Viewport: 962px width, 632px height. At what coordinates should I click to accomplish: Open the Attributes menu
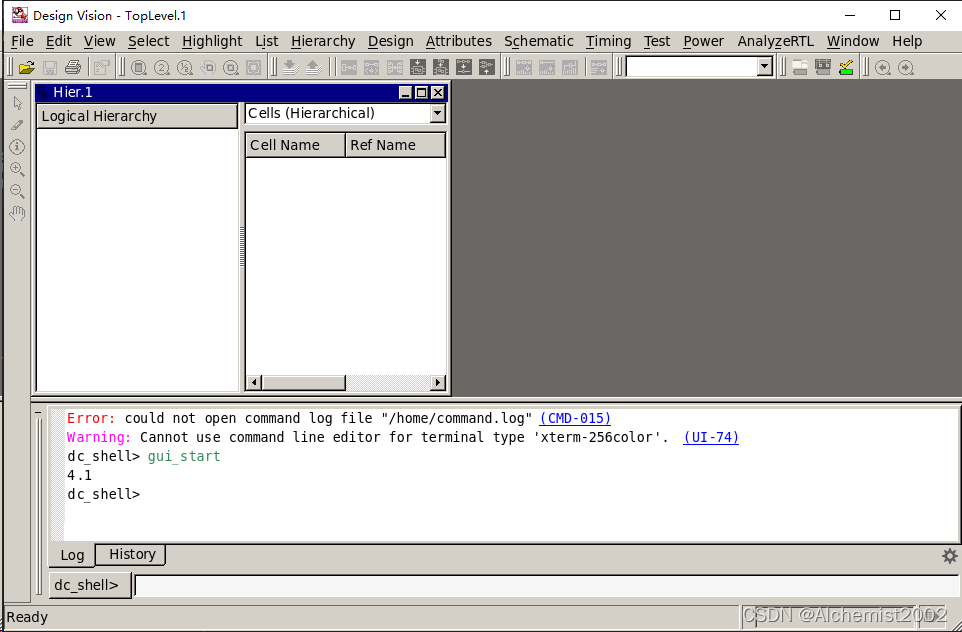click(459, 41)
